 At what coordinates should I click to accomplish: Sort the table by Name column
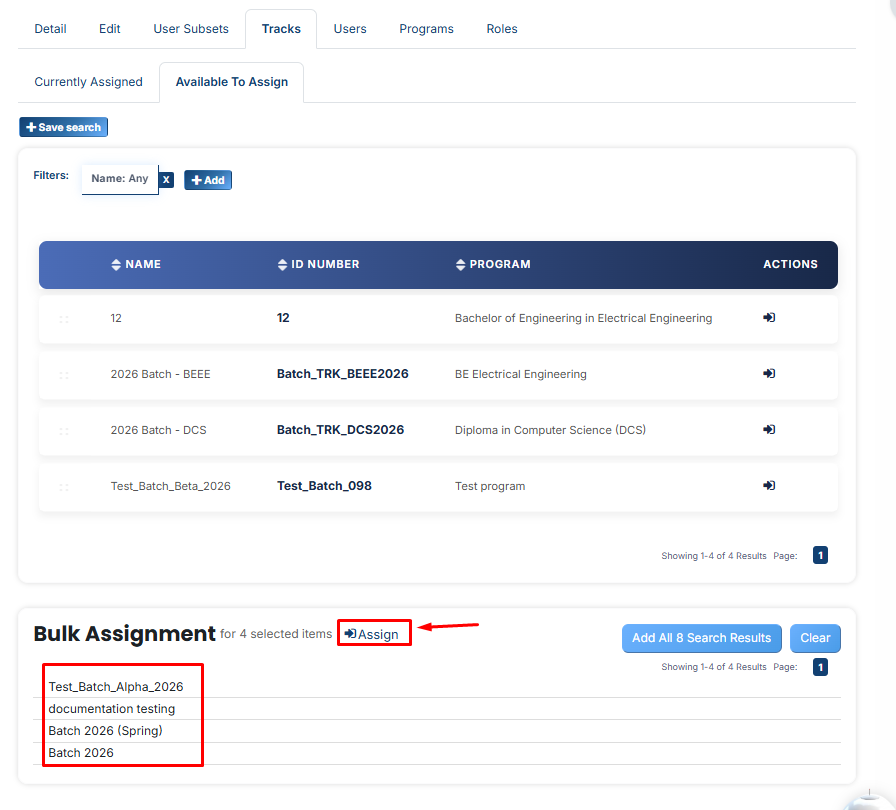[136, 264]
